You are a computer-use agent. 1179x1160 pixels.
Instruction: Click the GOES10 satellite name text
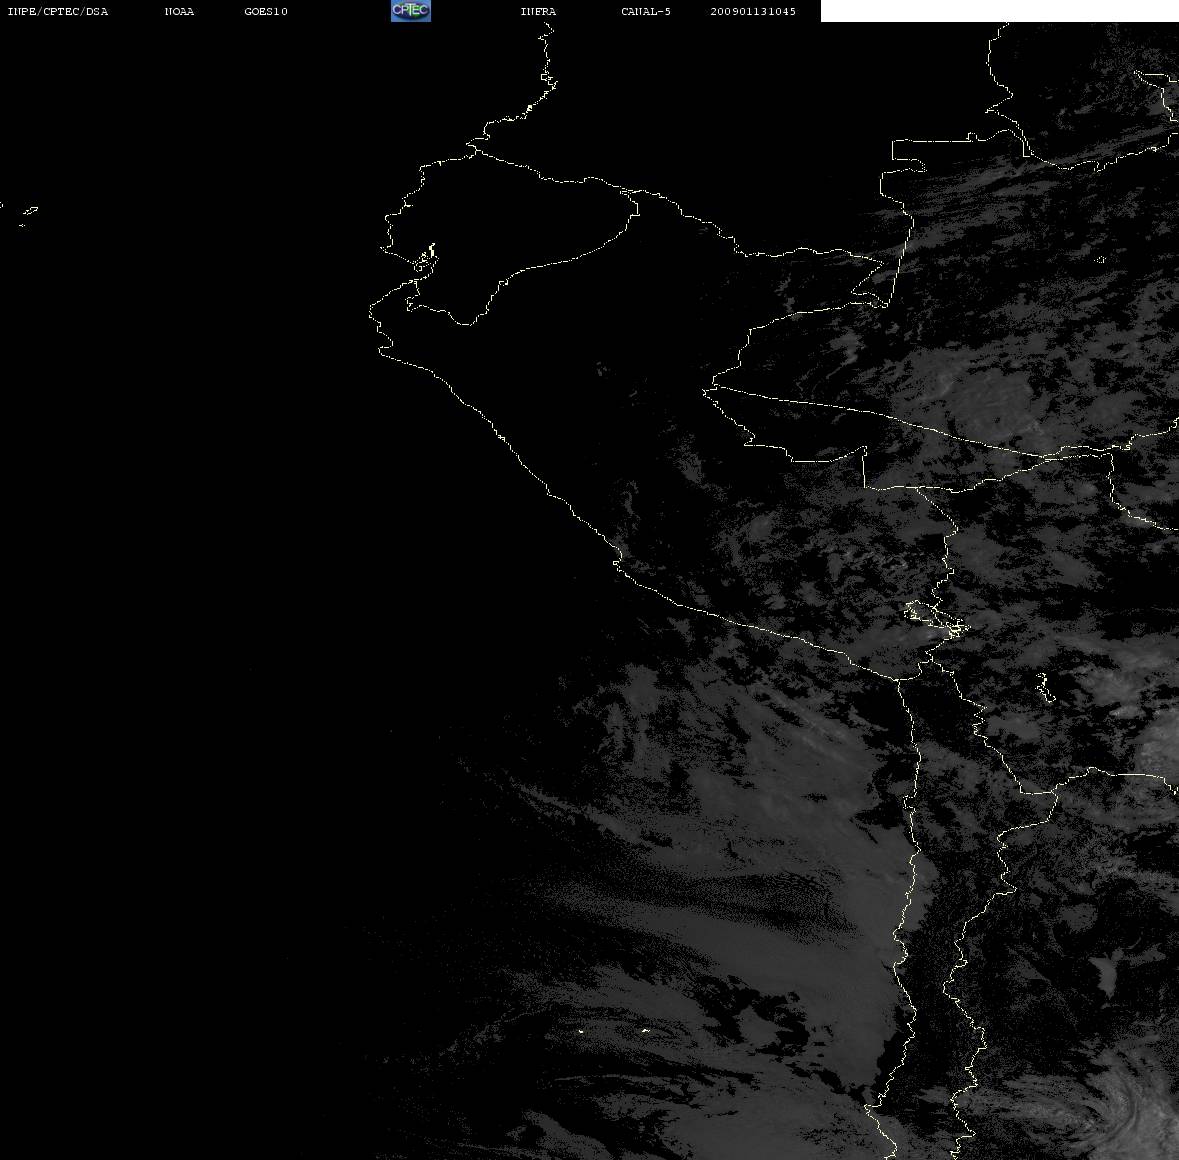point(265,11)
